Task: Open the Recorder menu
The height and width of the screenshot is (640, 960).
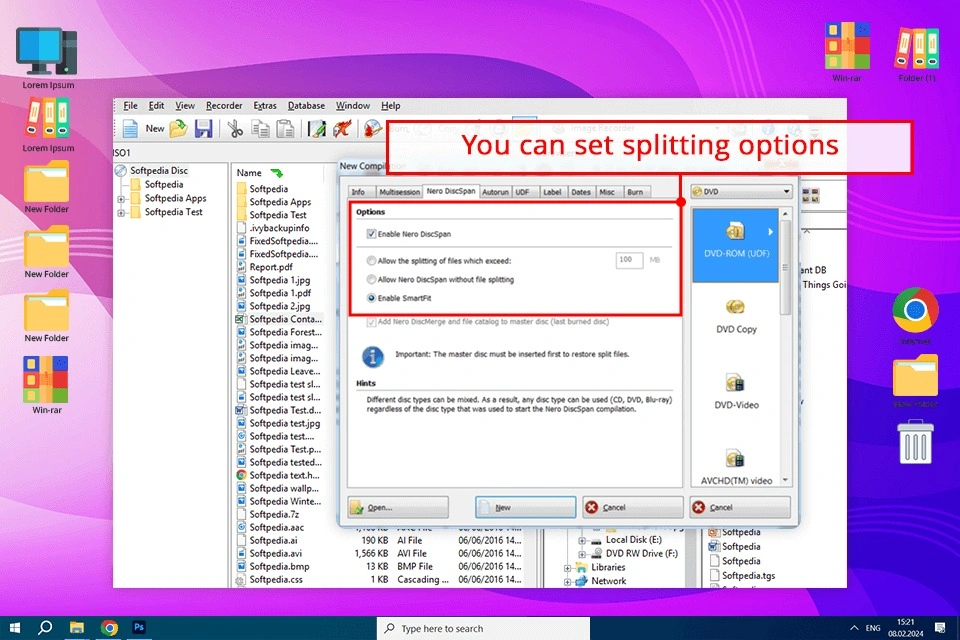Action: (x=224, y=105)
